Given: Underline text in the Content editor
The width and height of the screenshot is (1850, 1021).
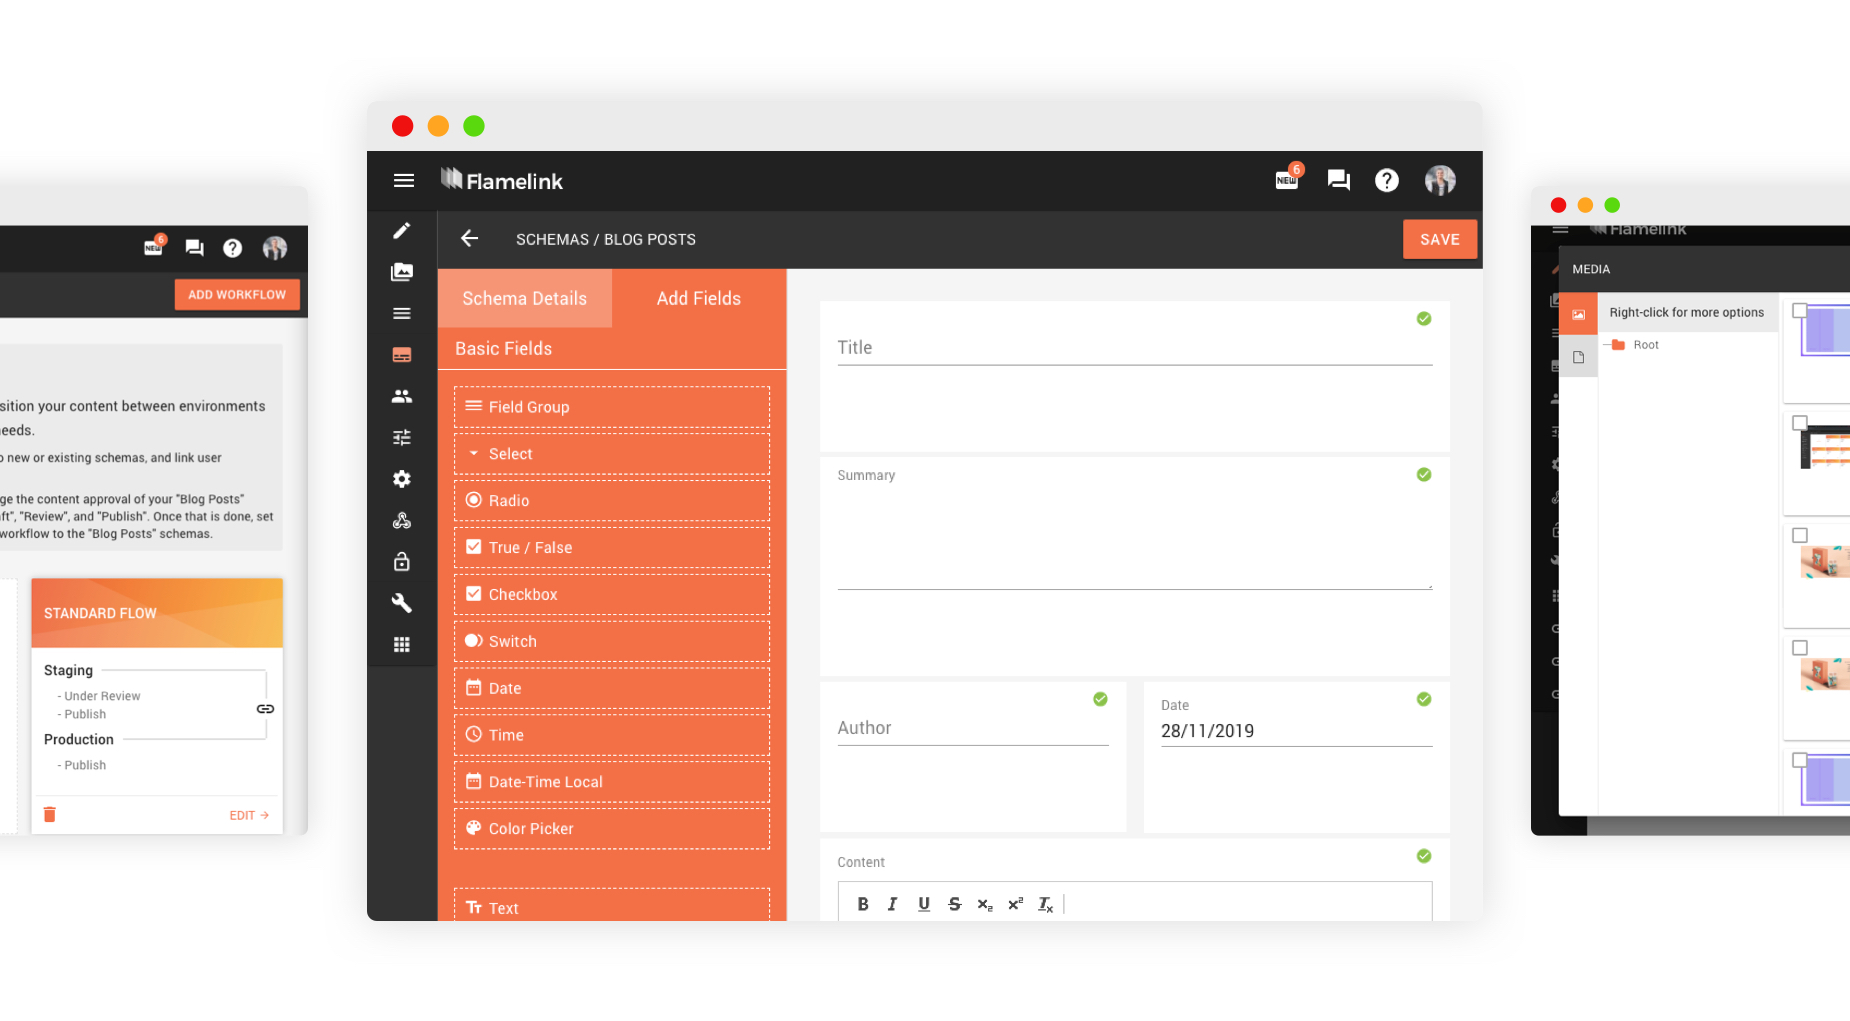Looking at the screenshot, I should click(924, 904).
